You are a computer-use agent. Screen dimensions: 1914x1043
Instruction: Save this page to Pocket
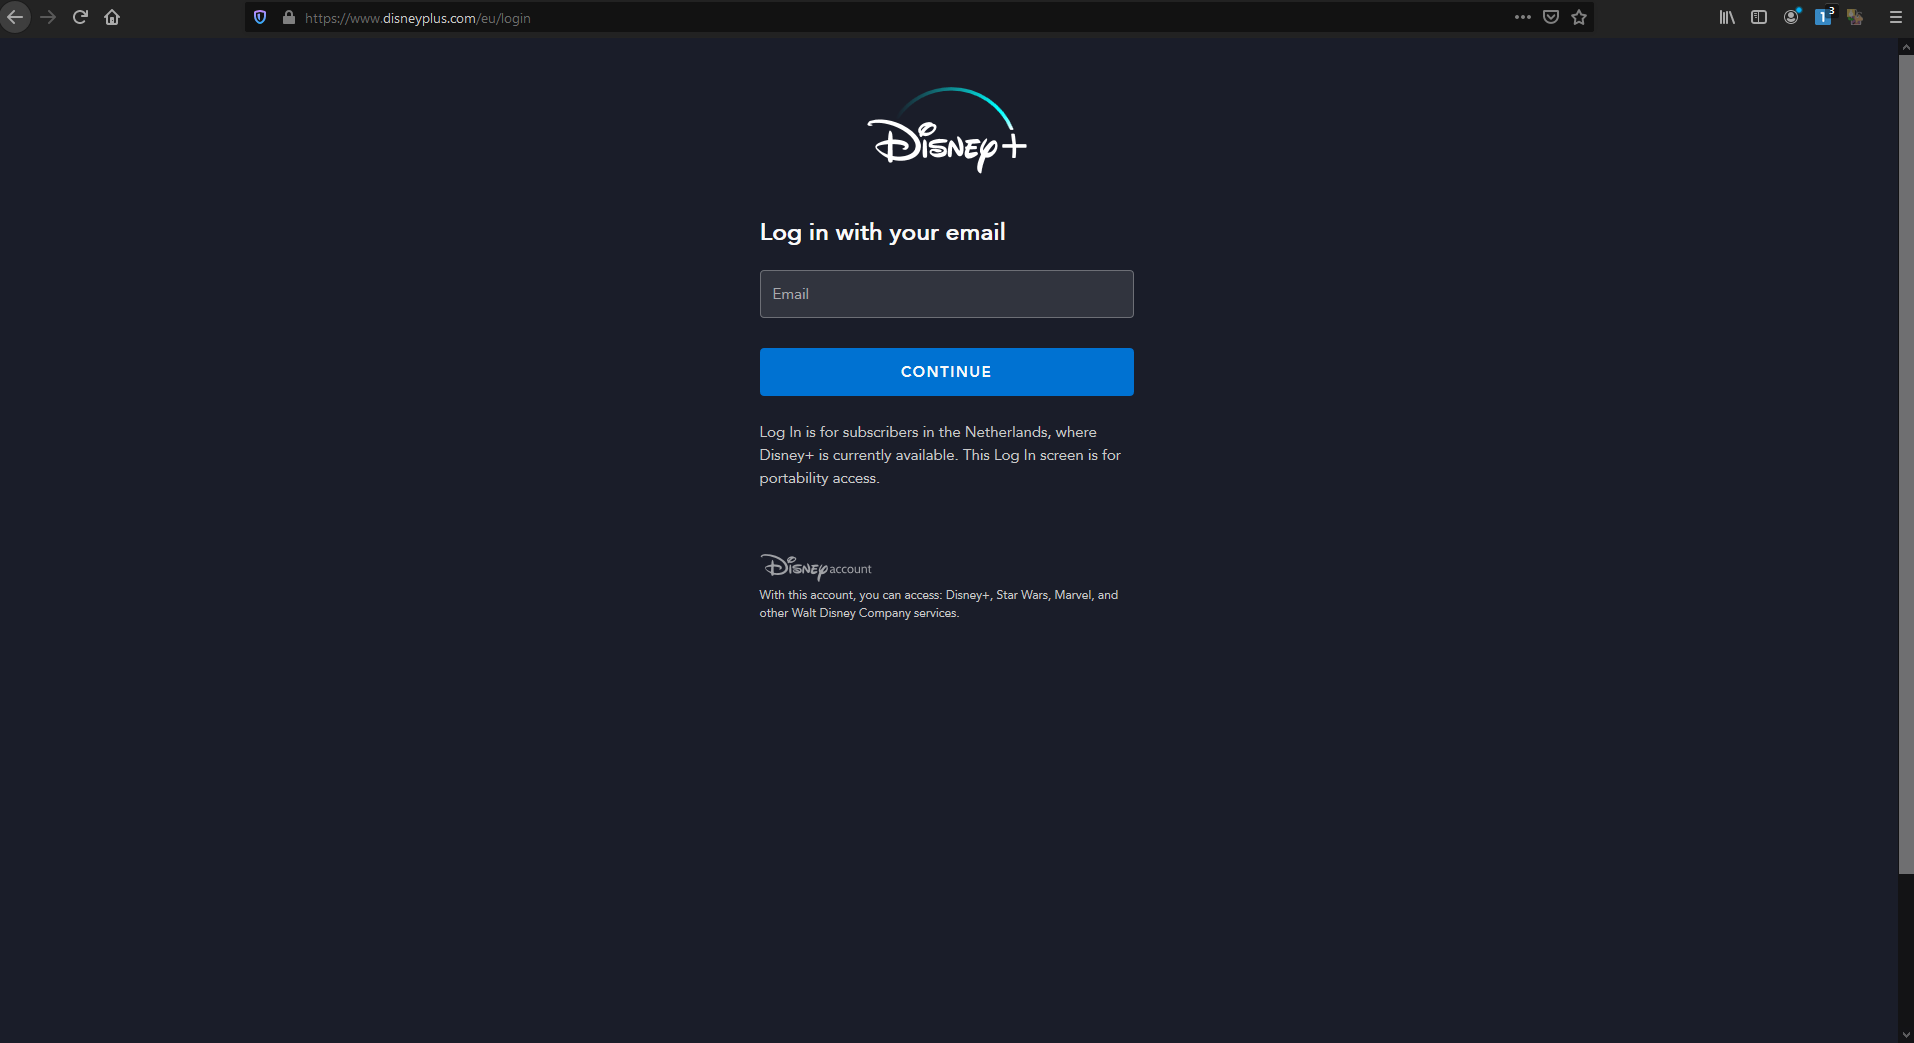[x=1551, y=17]
